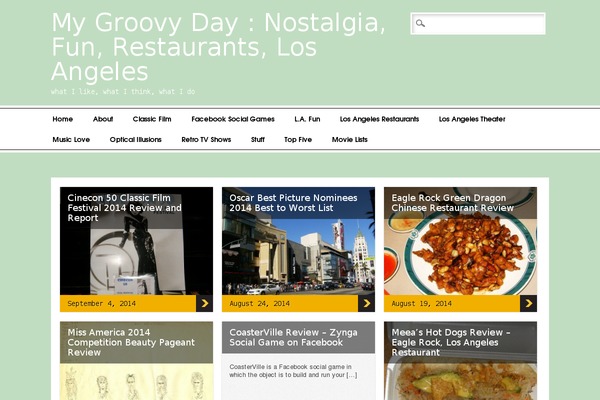The height and width of the screenshot is (400, 600).
Task: Select the Top Five menu item
Action: pos(298,139)
